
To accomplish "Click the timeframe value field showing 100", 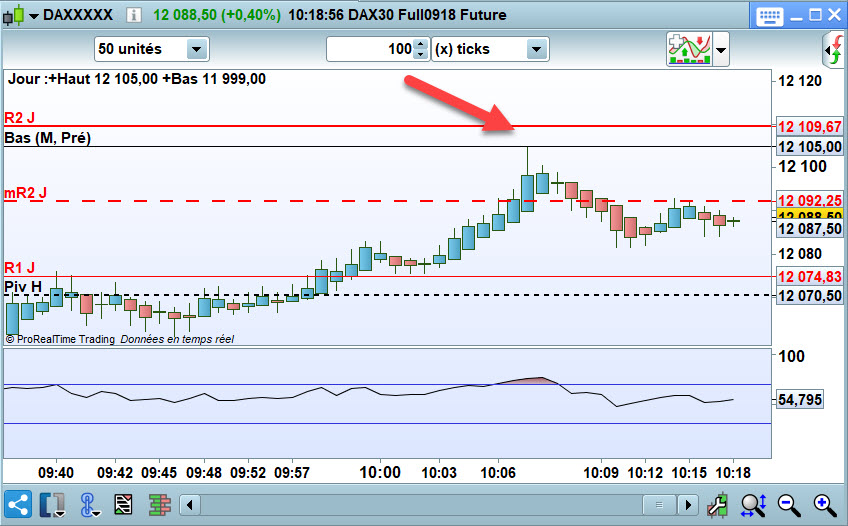I will [370, 49].
